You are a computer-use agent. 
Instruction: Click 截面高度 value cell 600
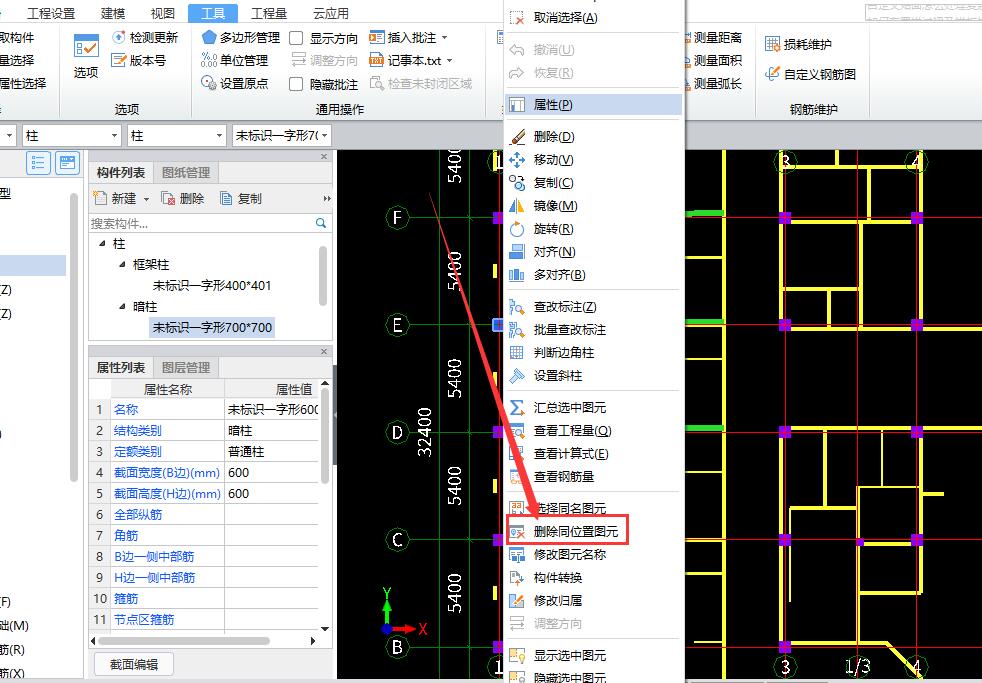pyautogui.click(x=272, y=493)
